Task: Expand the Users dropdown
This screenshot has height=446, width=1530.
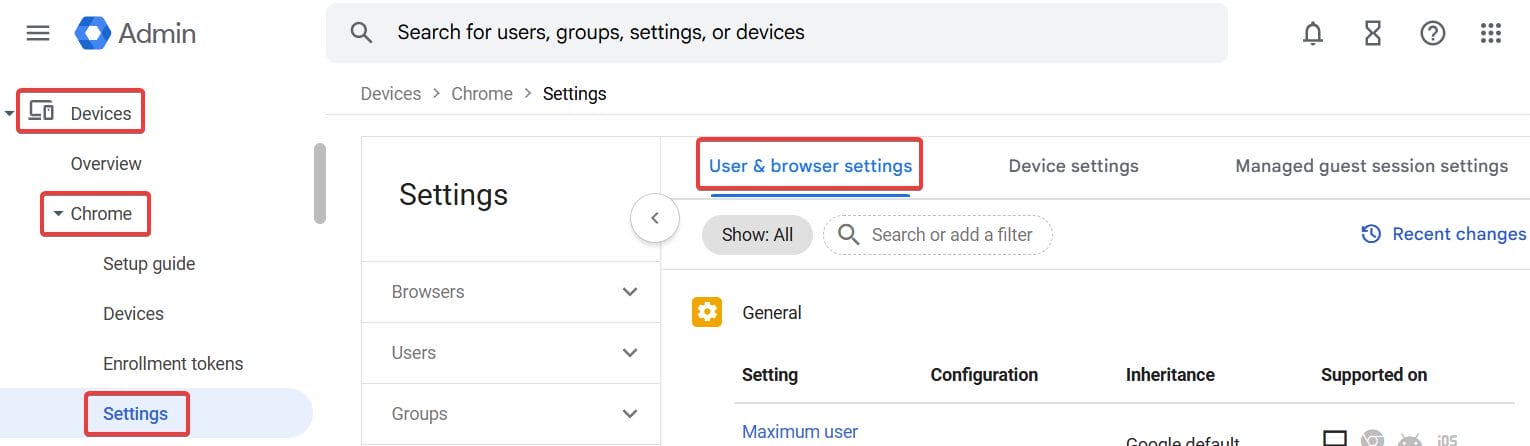Action: 630,353
